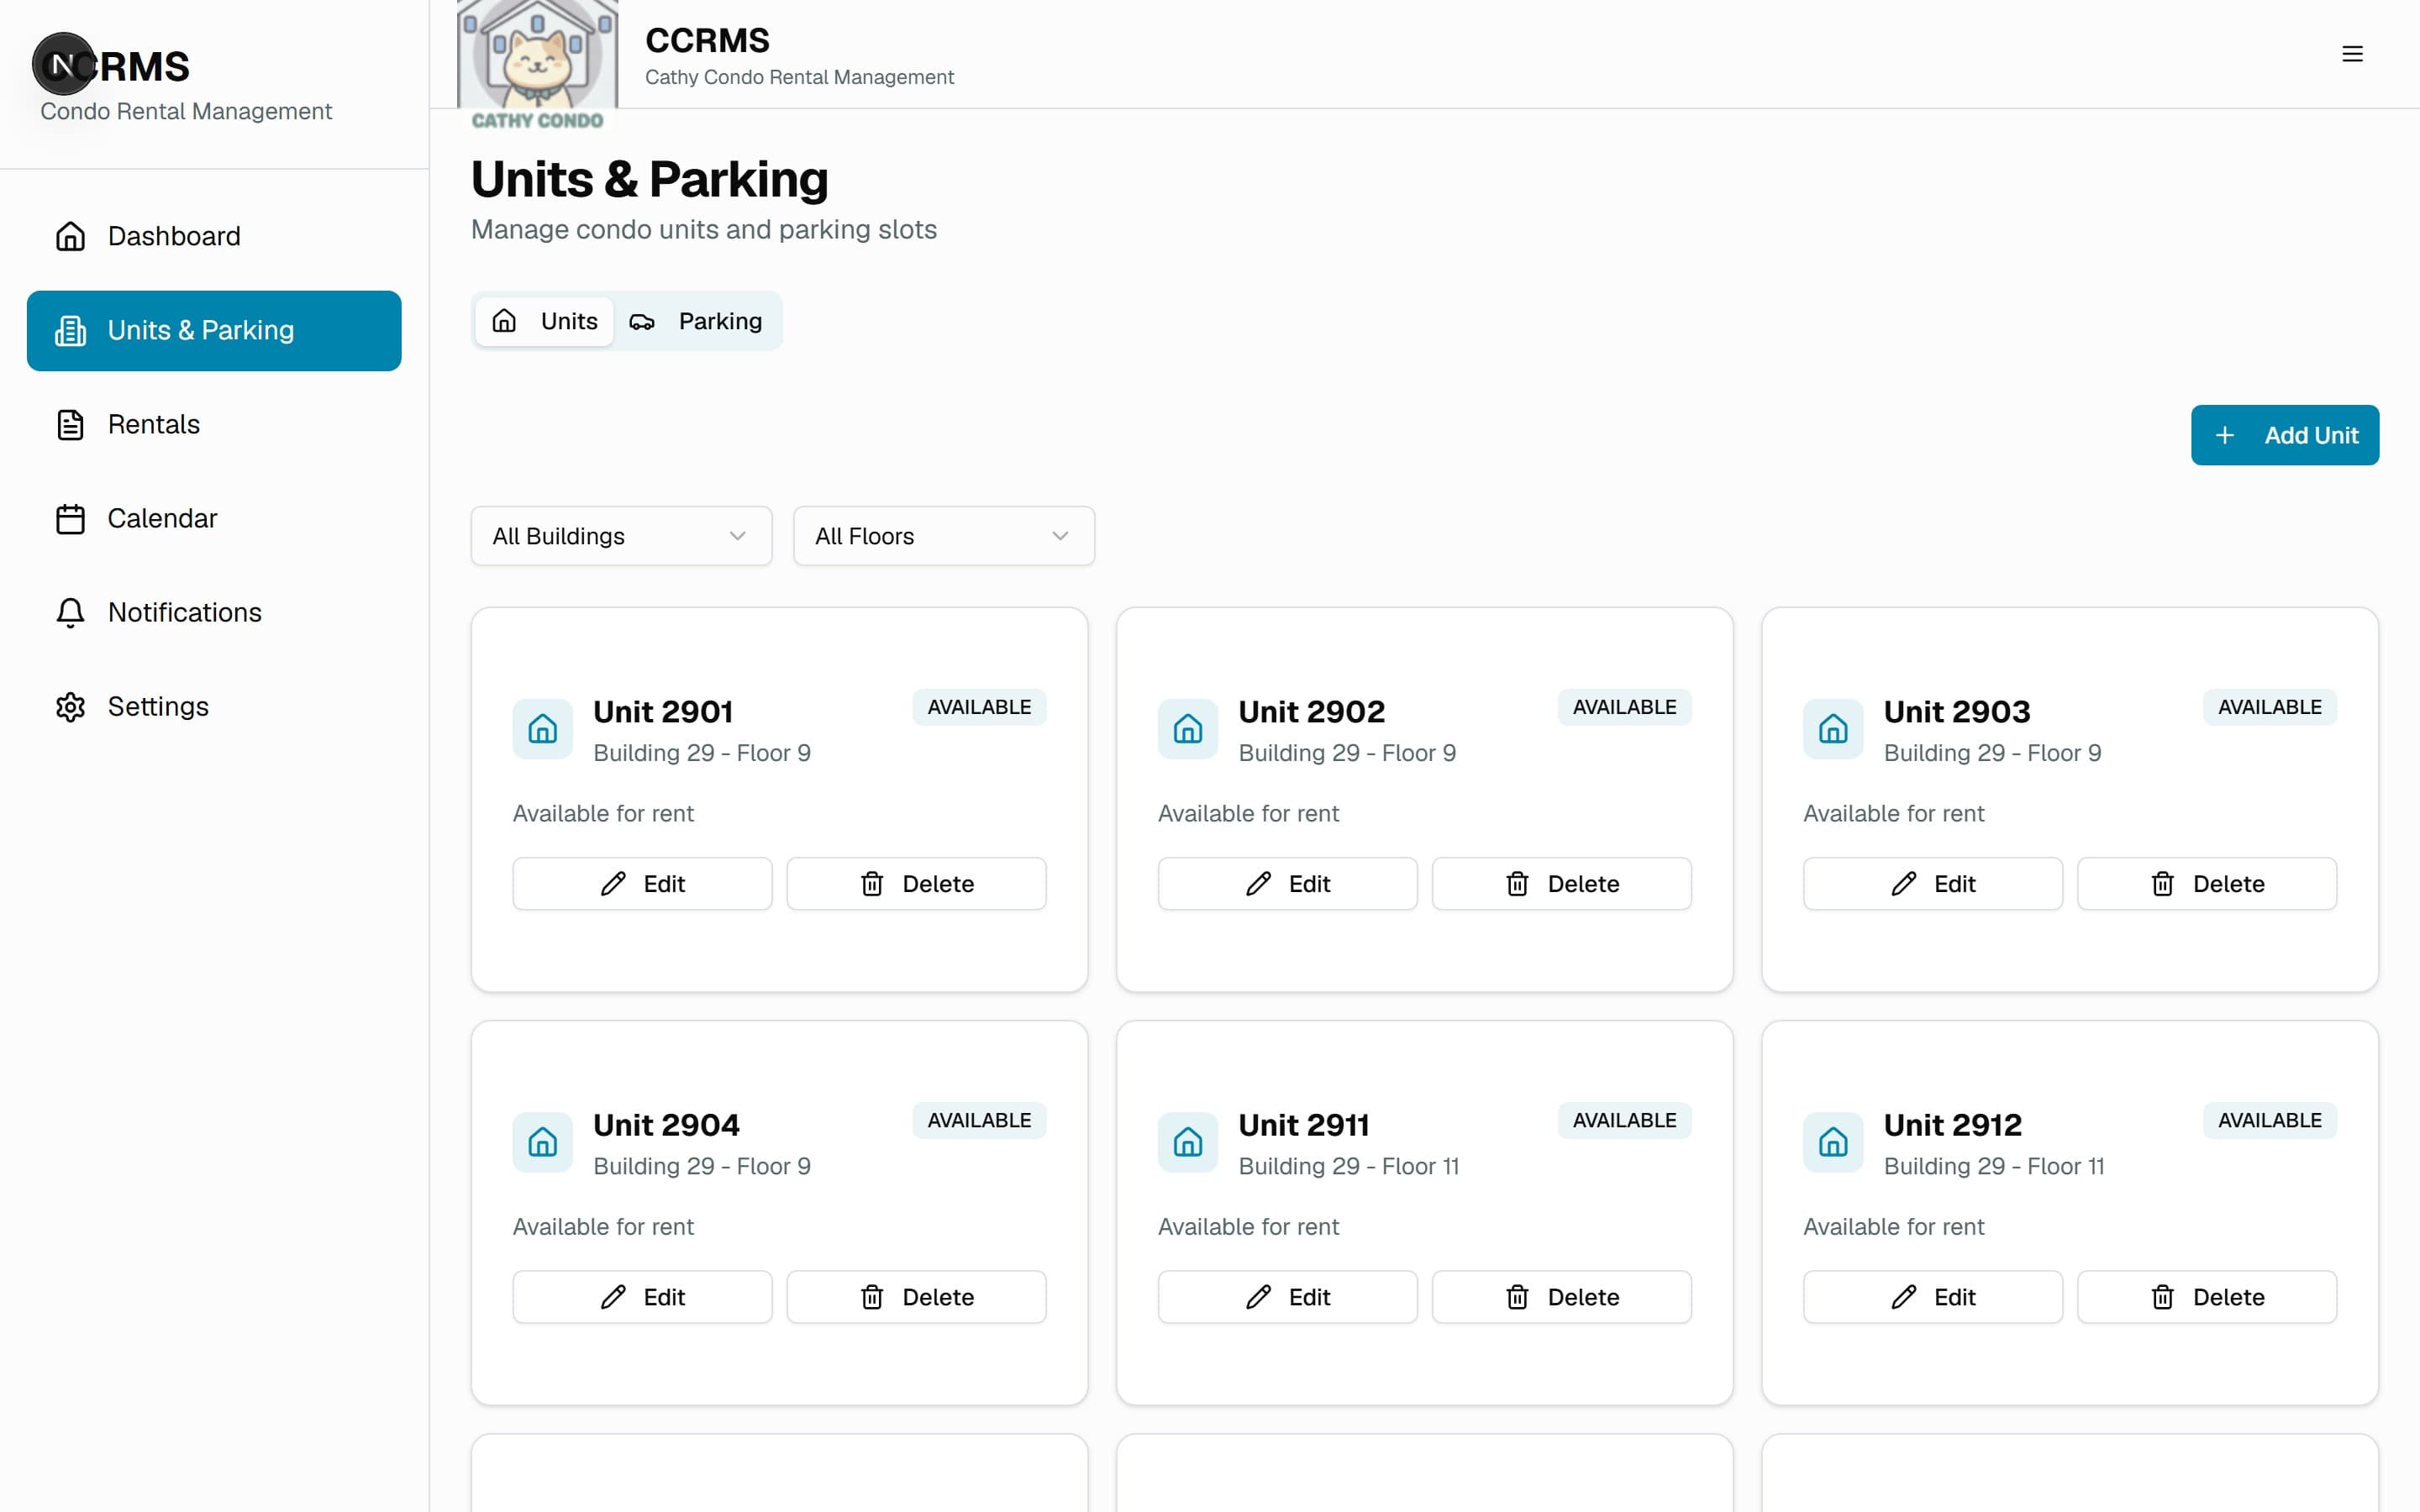This screenshot has width=2420, height=1512.
Task: Delete Unit 2902
Action: pyautogui.click(x=1562, y=884)
